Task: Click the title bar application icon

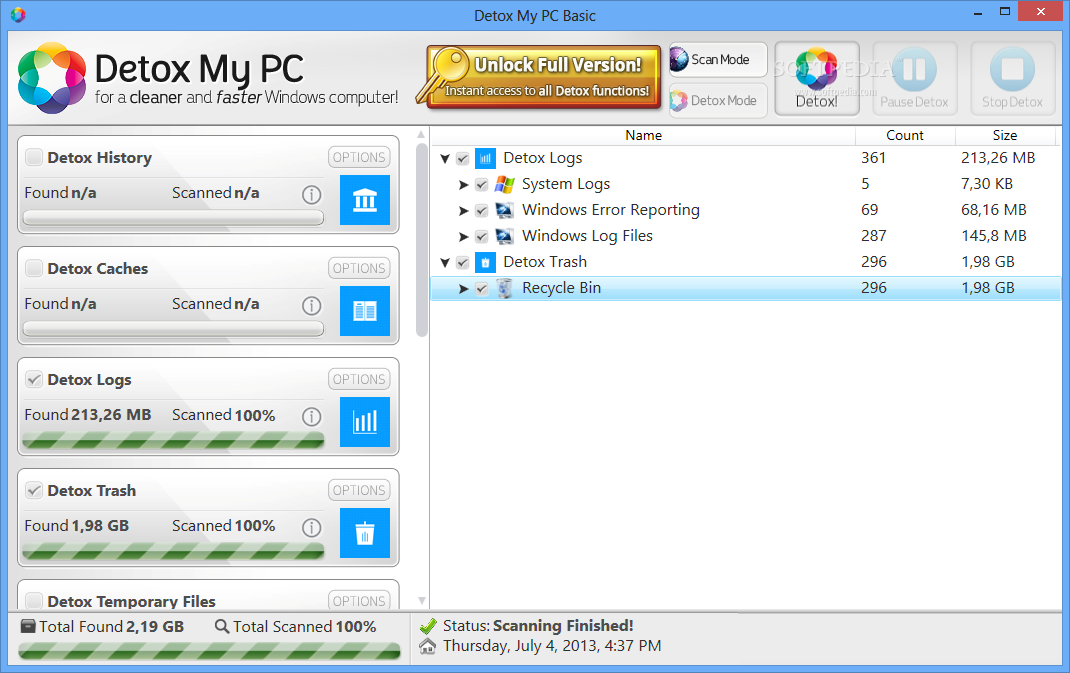Action: (18, 14)
